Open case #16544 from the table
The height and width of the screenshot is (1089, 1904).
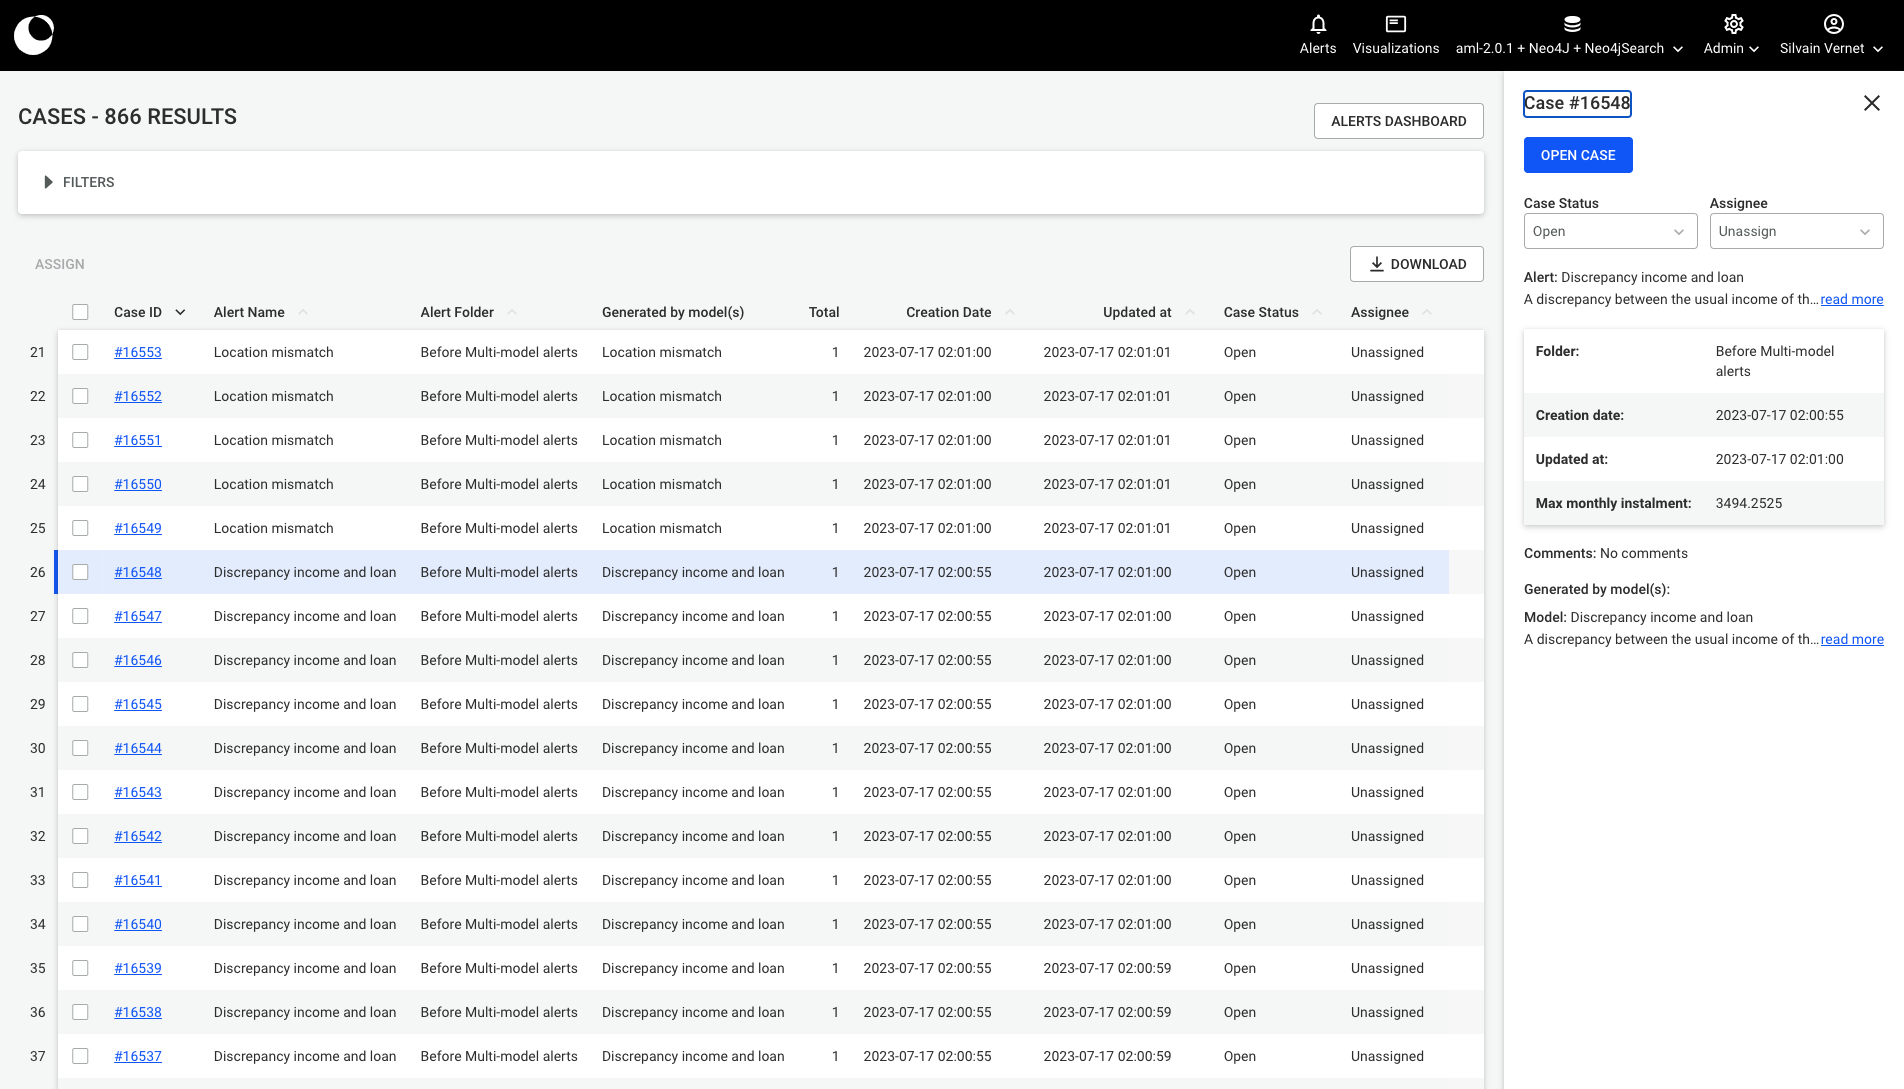[x=138, y=748]
